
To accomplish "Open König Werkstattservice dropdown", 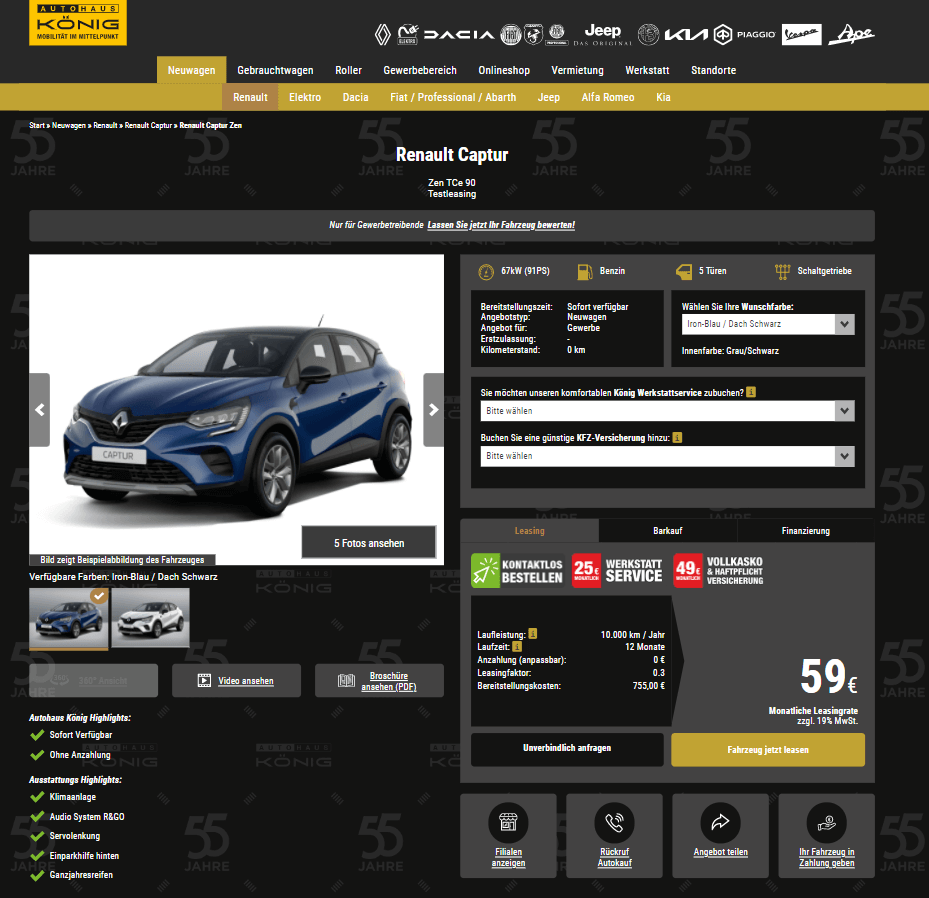I will [x=667, y=411].
